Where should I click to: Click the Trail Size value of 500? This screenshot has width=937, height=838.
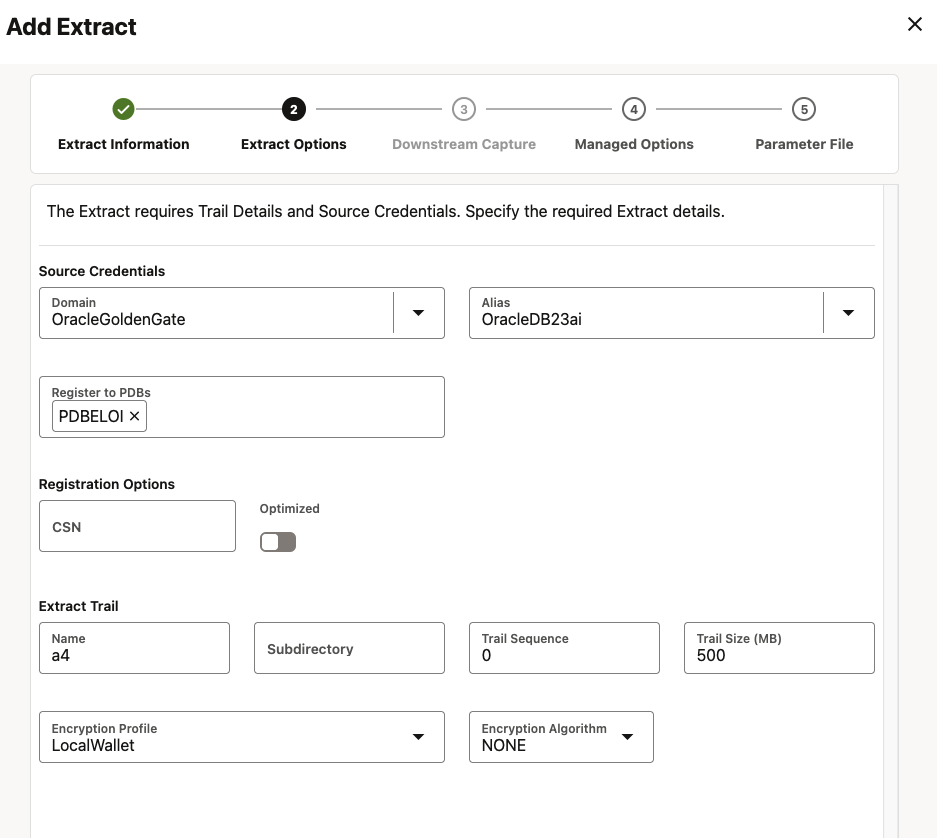[x=779, y=655]
